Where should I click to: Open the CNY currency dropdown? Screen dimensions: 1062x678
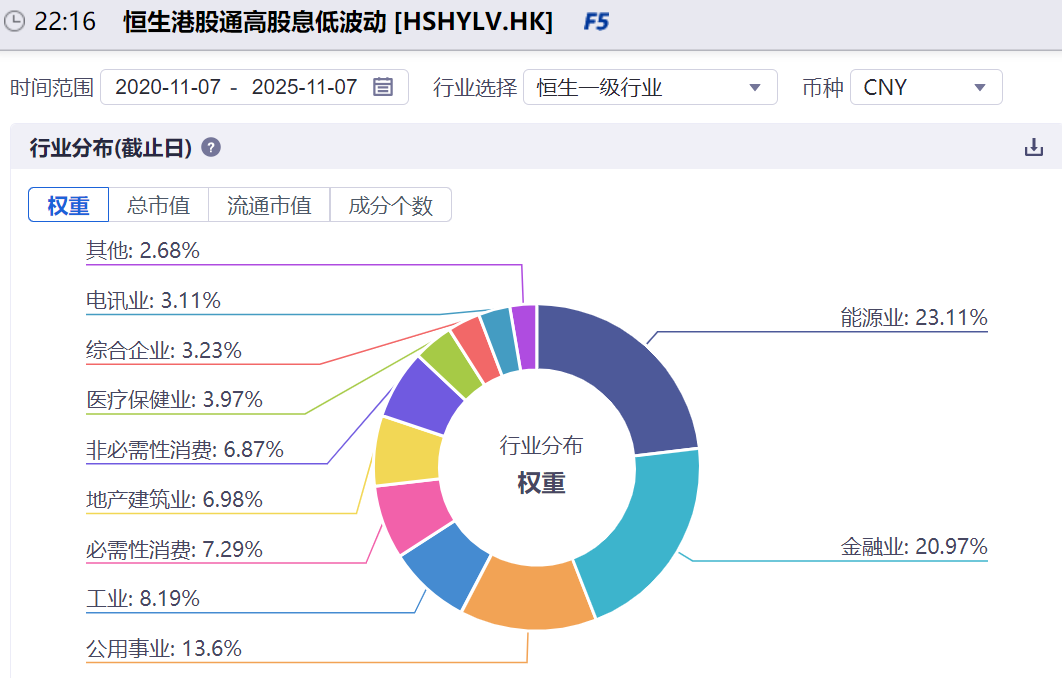coord(926,87)
